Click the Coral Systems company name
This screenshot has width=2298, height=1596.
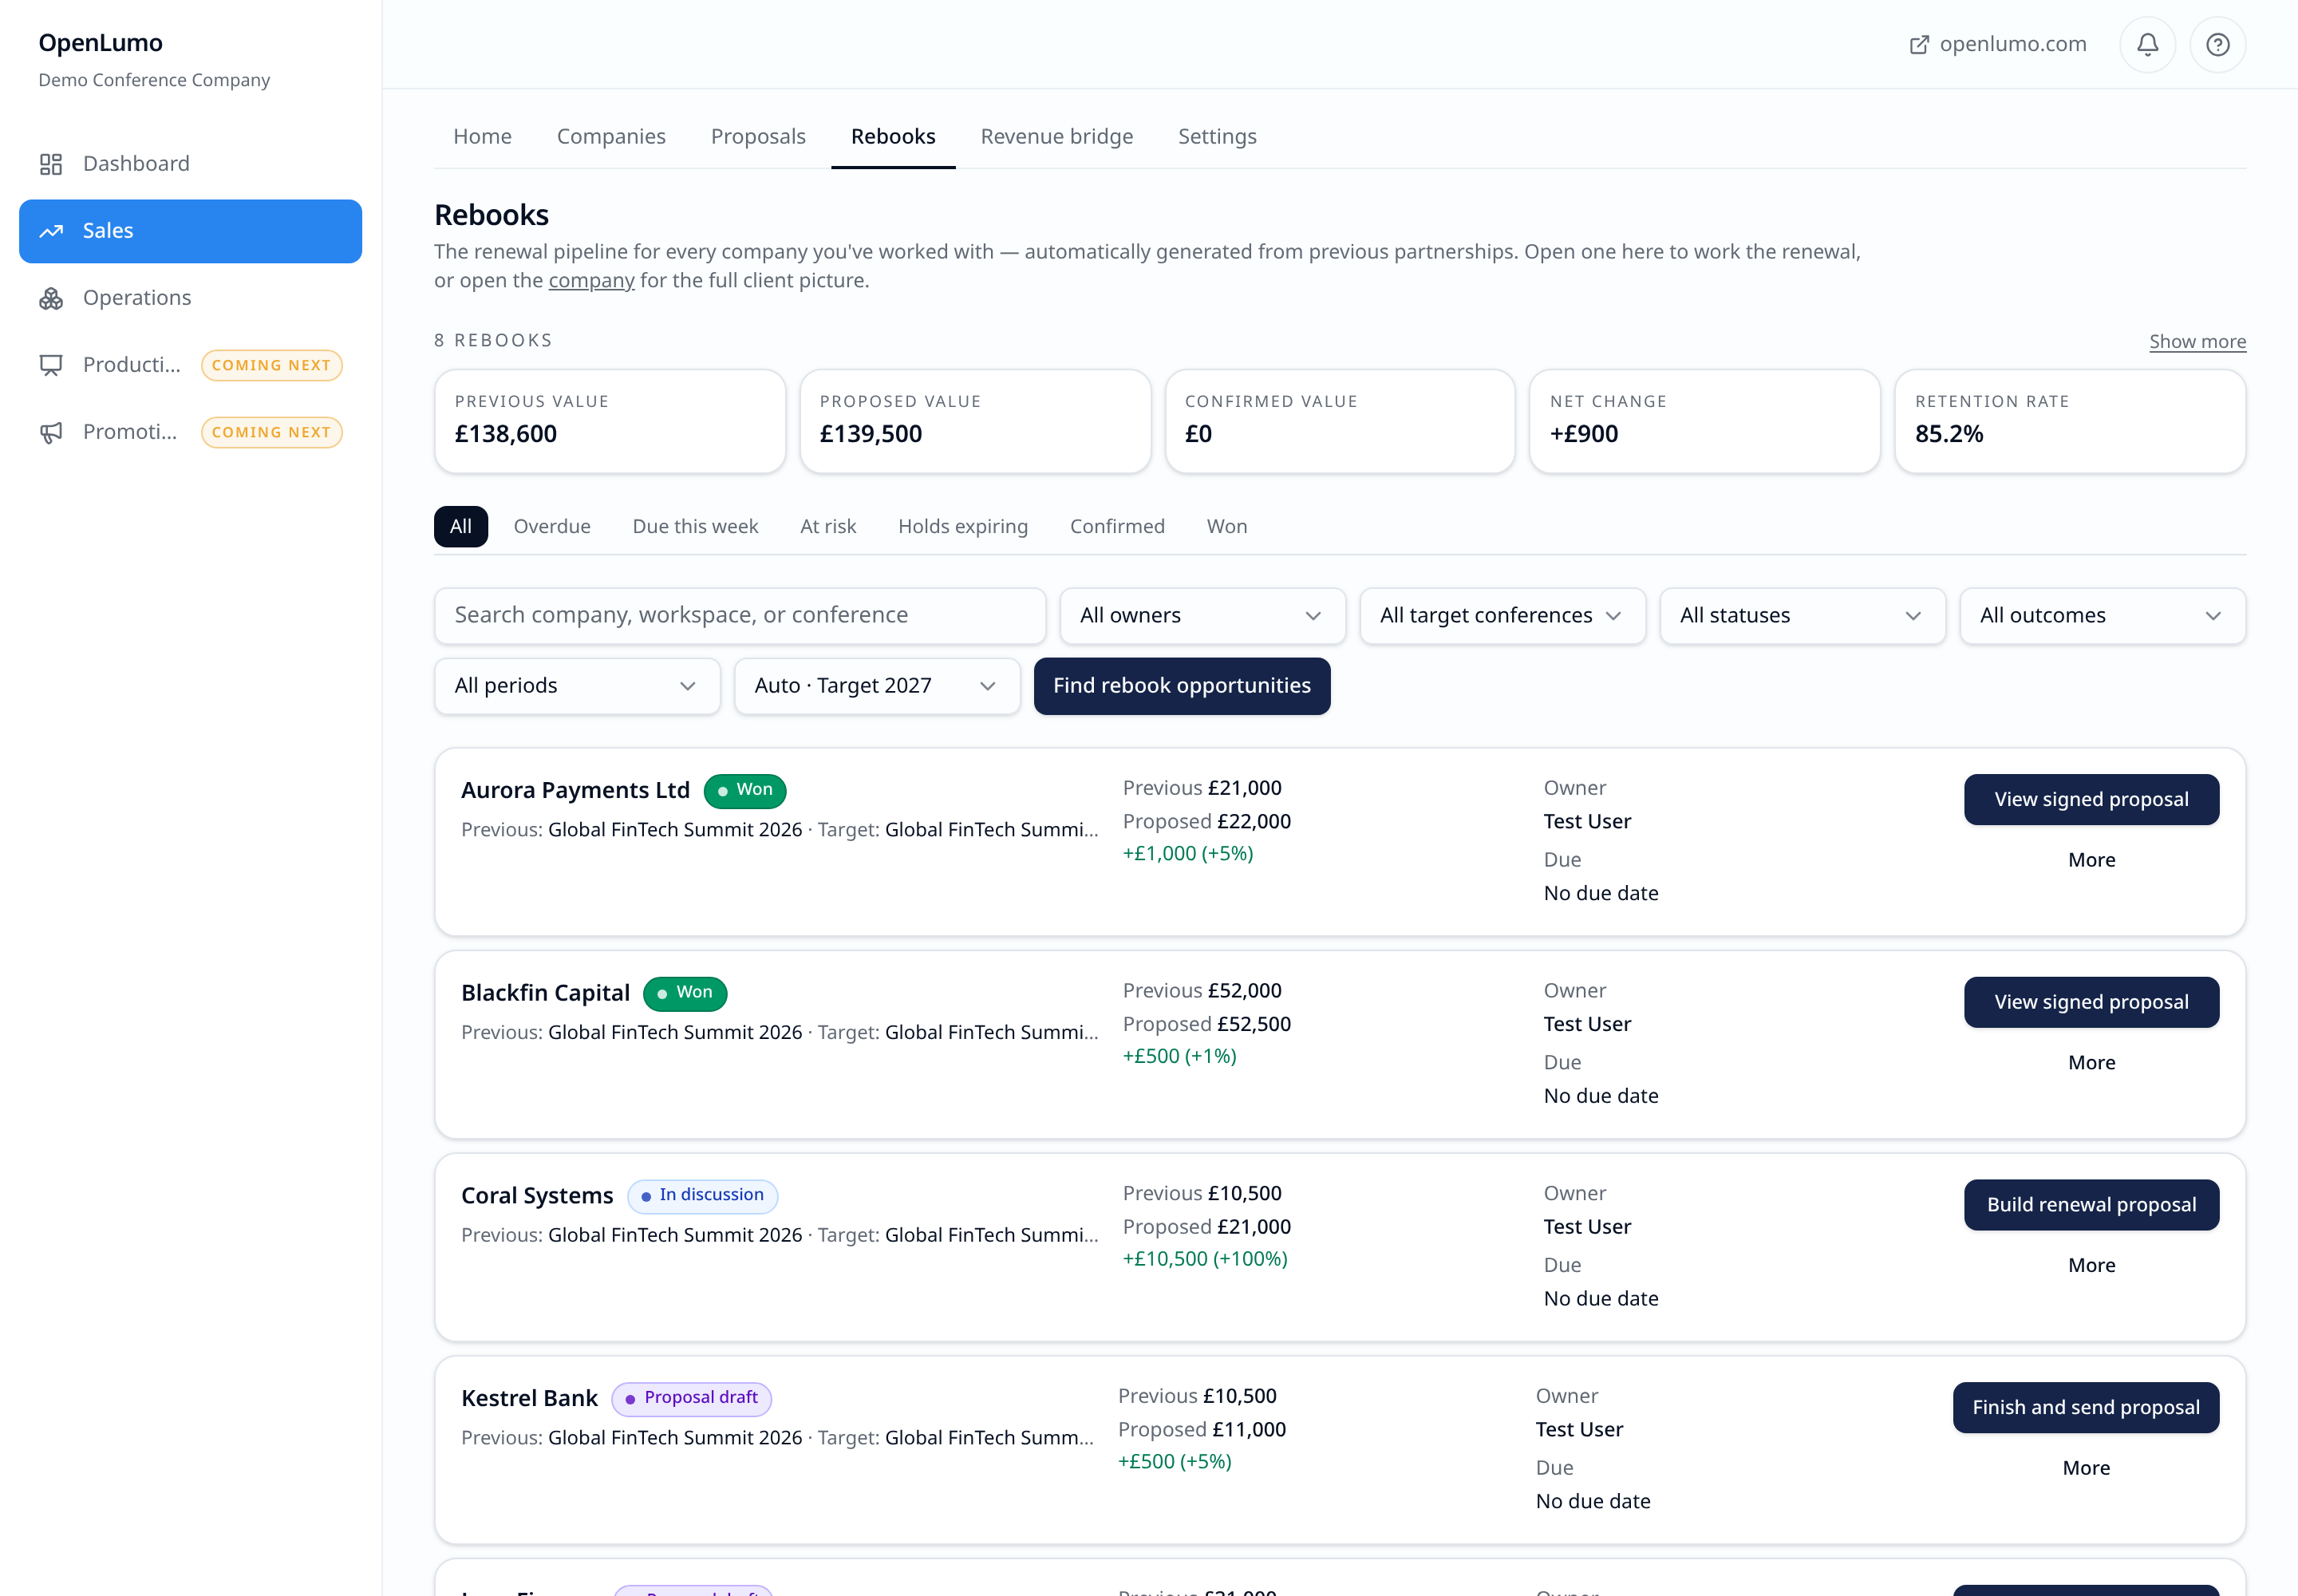pos(537,1197)
